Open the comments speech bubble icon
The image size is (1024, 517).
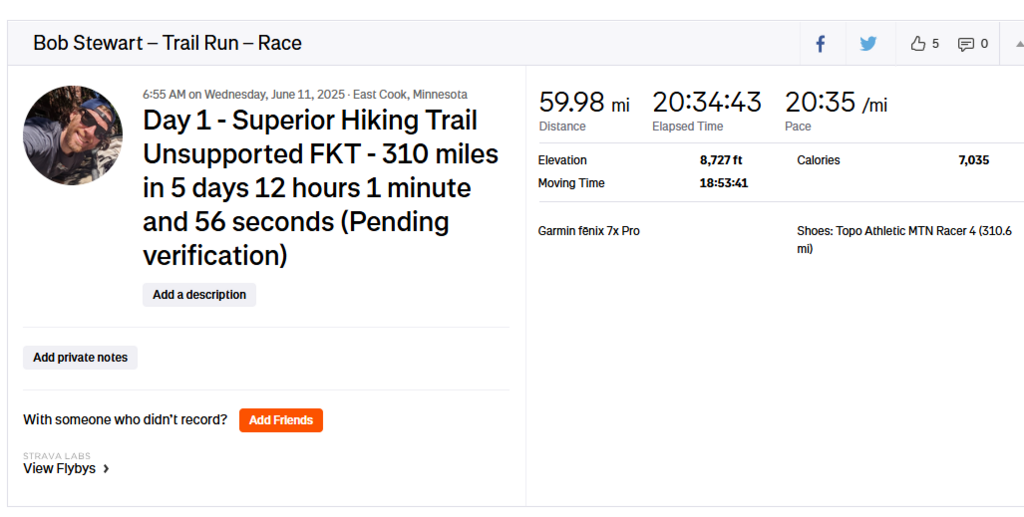pos(965,44)
